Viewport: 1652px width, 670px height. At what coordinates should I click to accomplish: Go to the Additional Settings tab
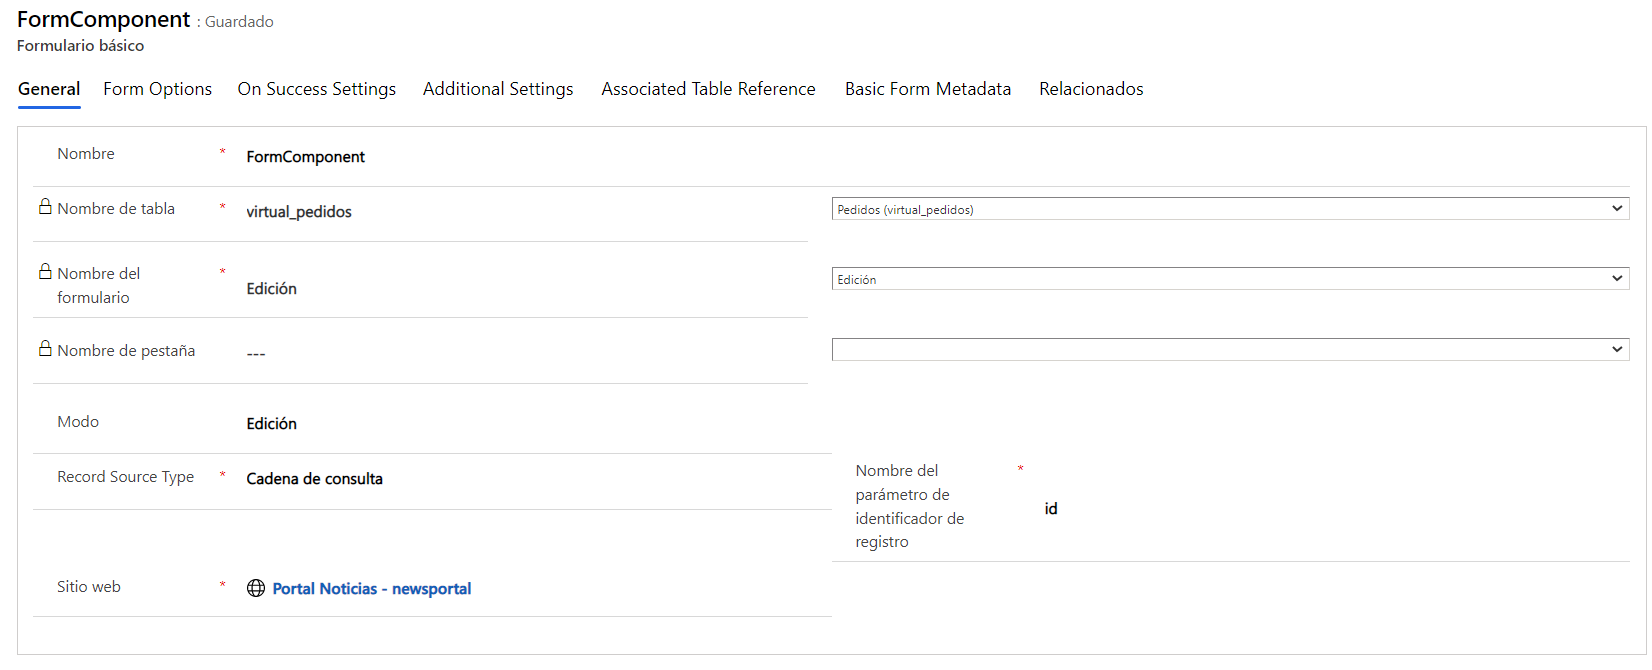(498, 89)
